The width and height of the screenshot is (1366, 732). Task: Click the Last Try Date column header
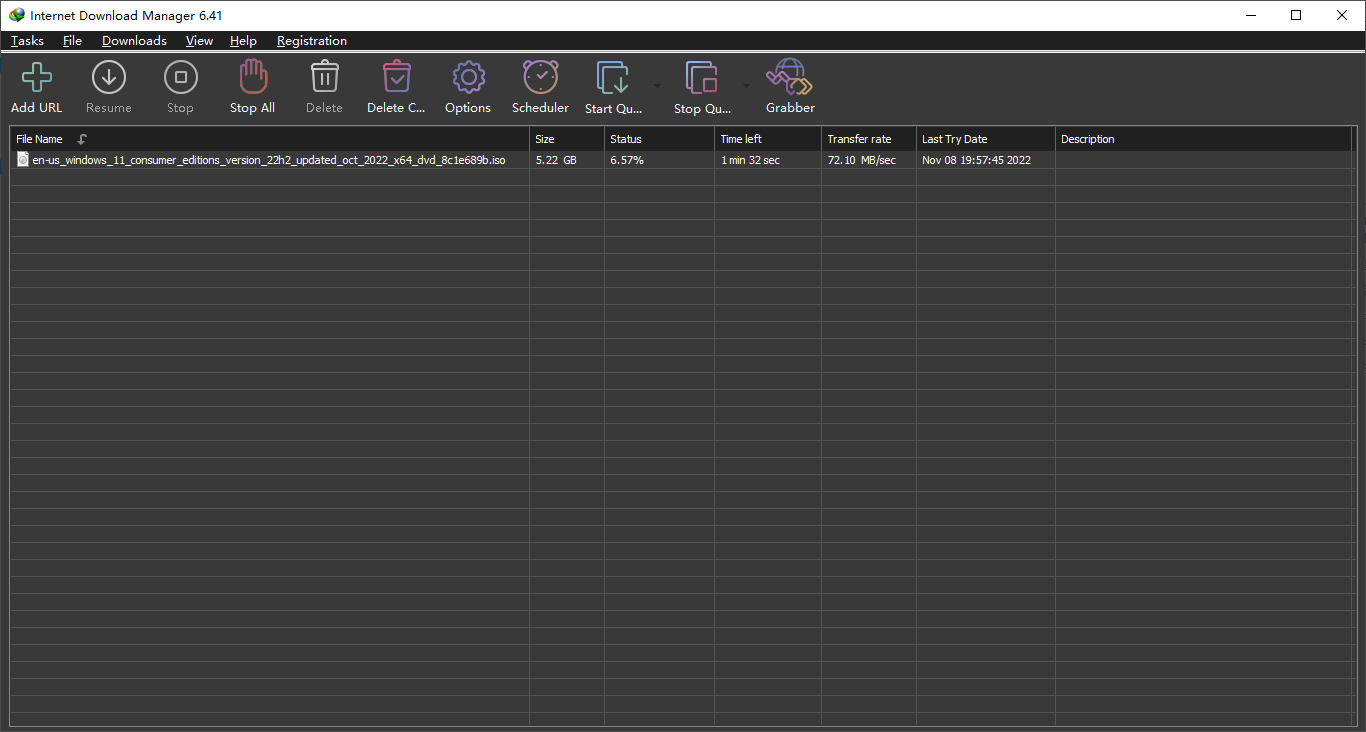point(954,139)
